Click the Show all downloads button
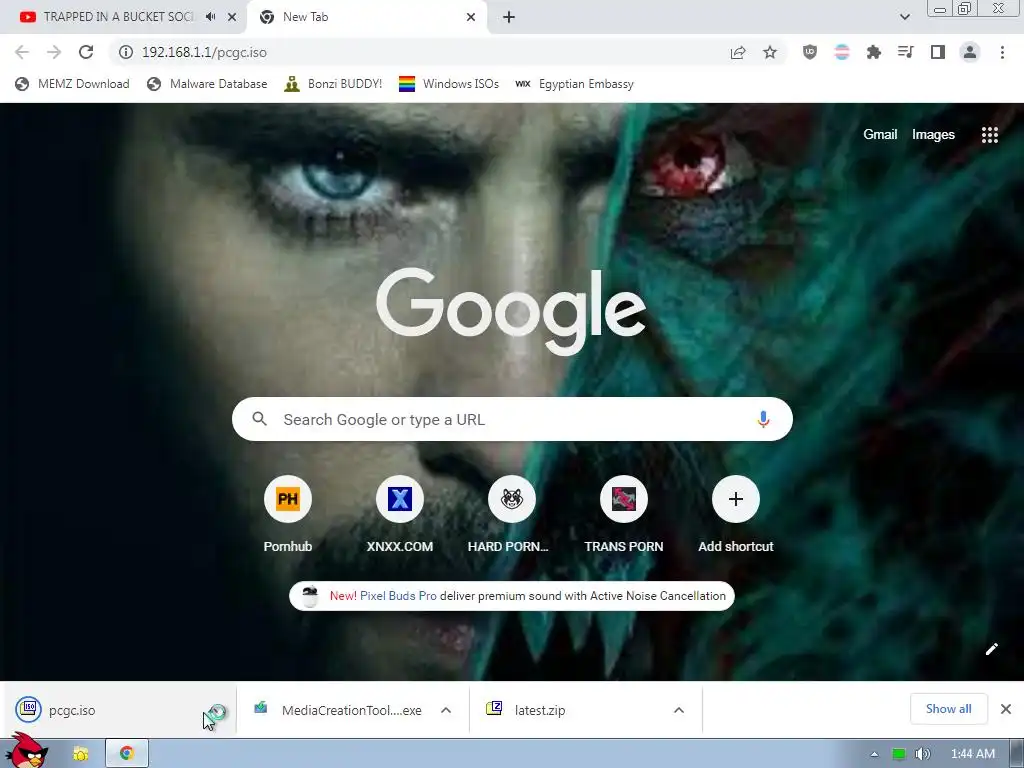 point(948,709)
